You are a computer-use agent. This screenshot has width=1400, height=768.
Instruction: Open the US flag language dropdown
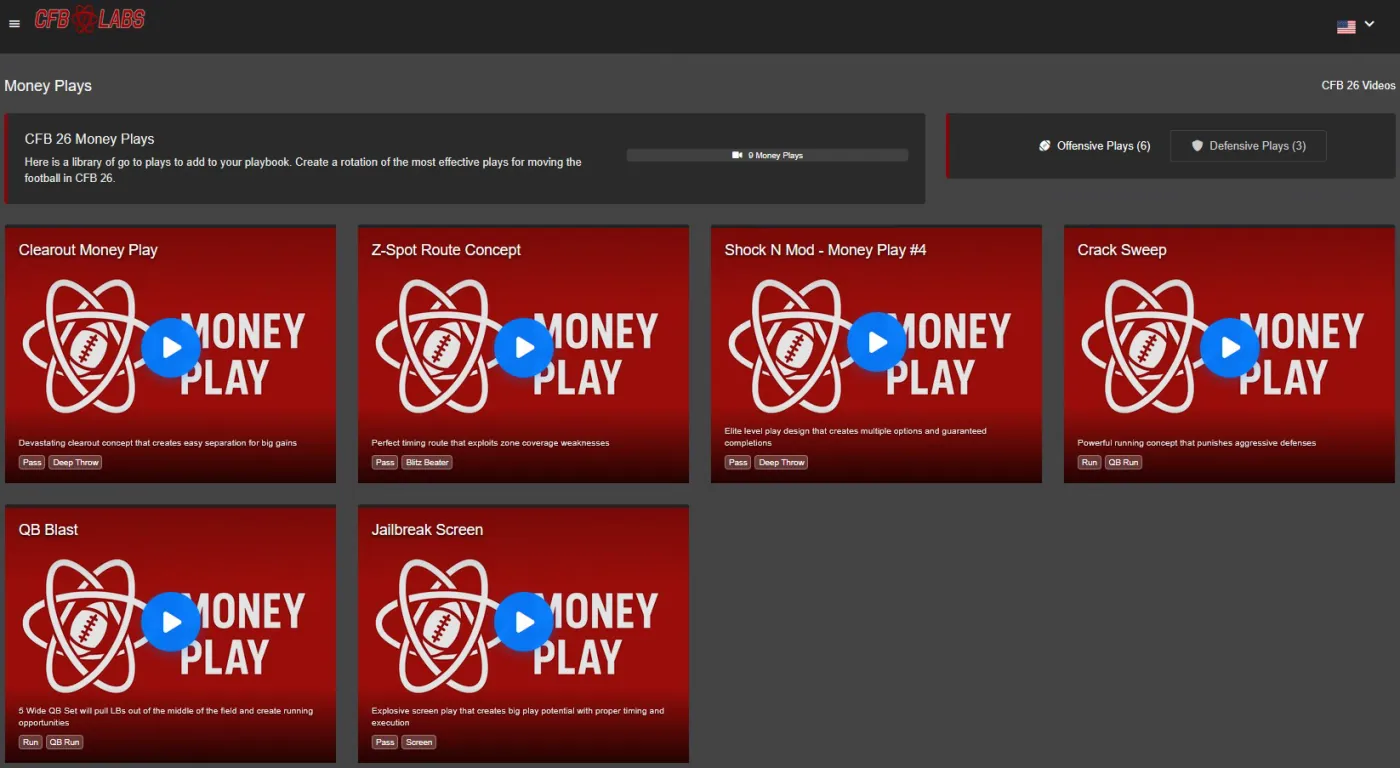click(1346, 27)
